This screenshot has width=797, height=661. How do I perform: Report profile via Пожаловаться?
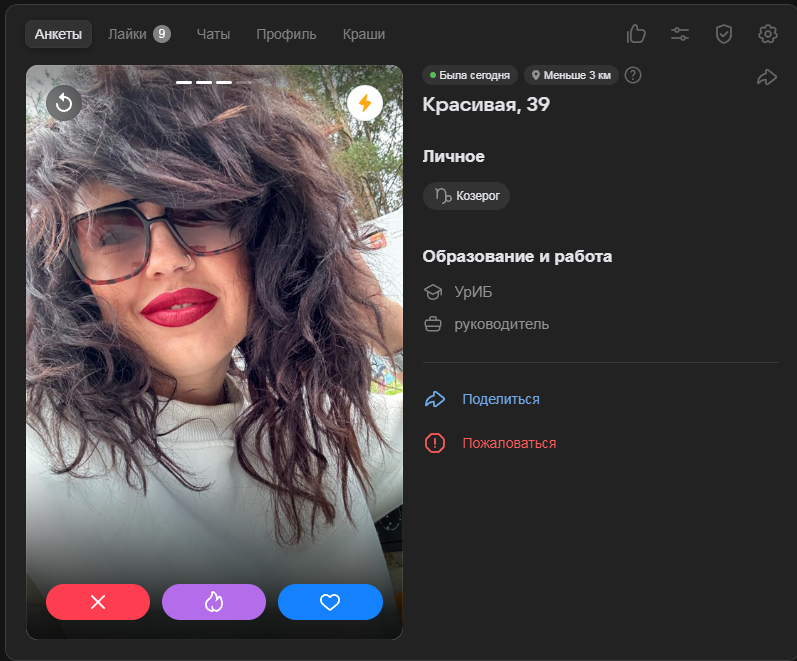pyautogui.click(x=509, y=443)
